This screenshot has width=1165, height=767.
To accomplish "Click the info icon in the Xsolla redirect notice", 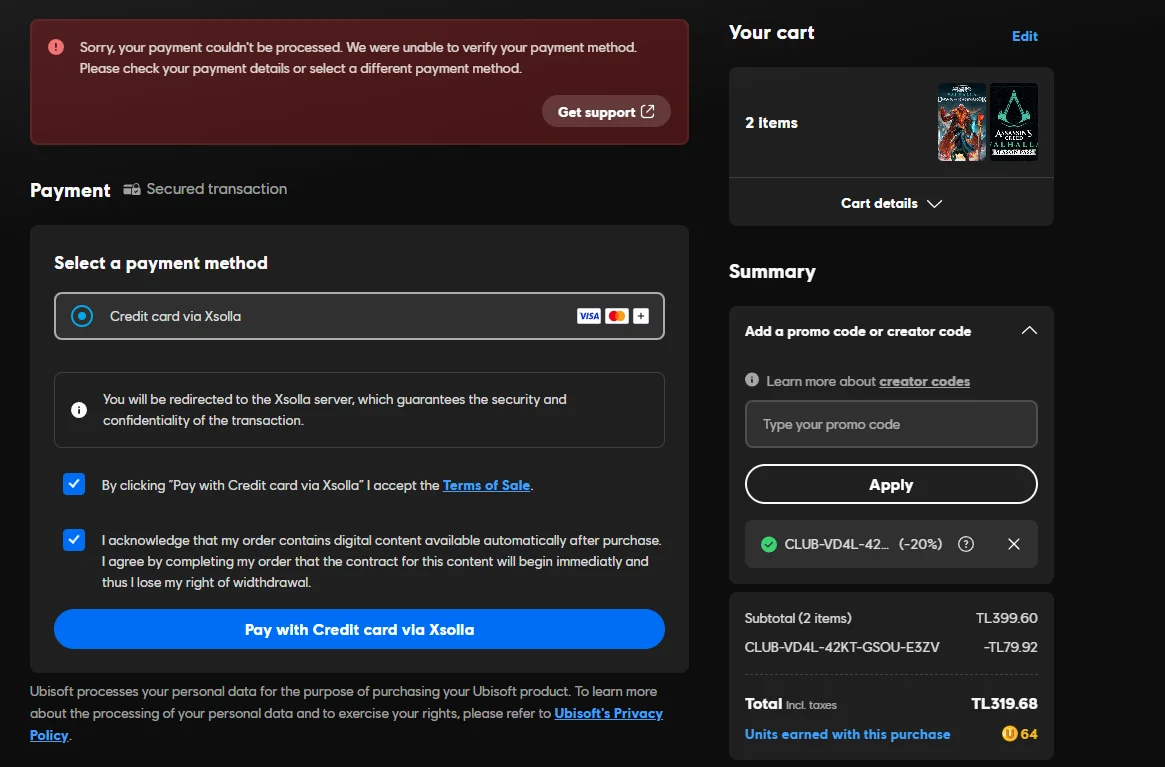I will click(79, 410).
